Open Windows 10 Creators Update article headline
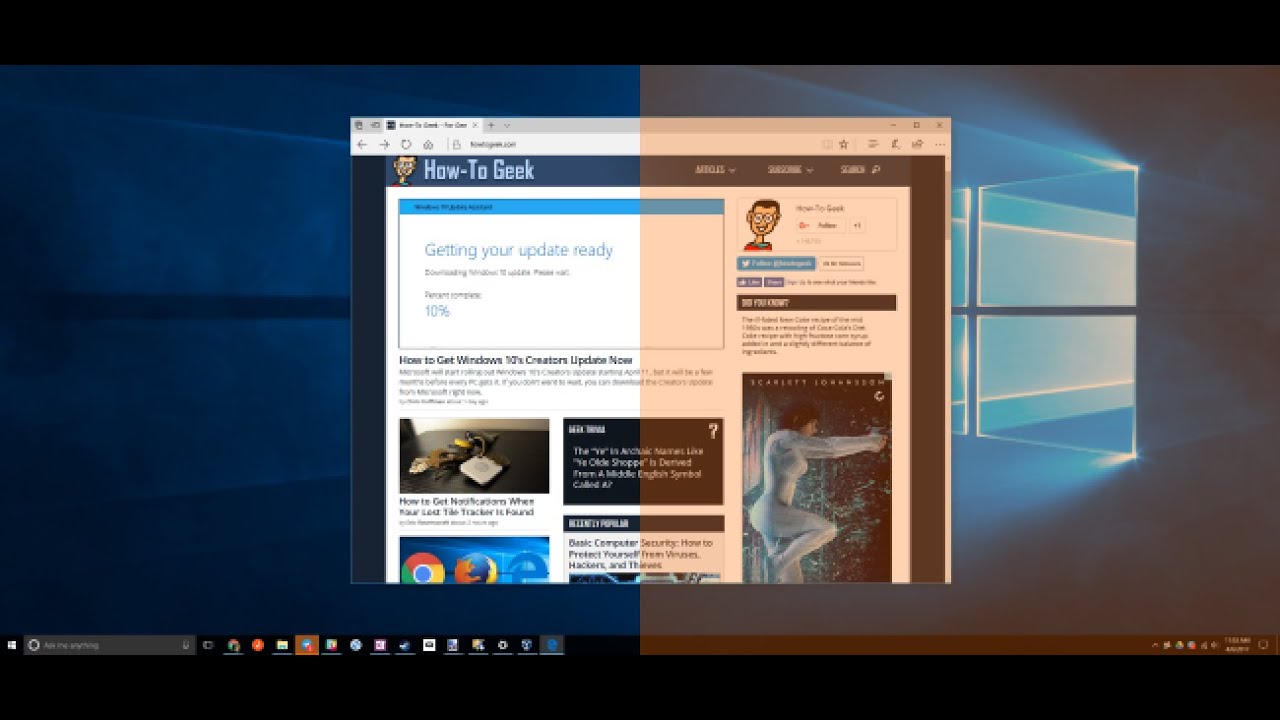Image resolution: width=1280 pixels, height=720 pixels. click(516, 360)
